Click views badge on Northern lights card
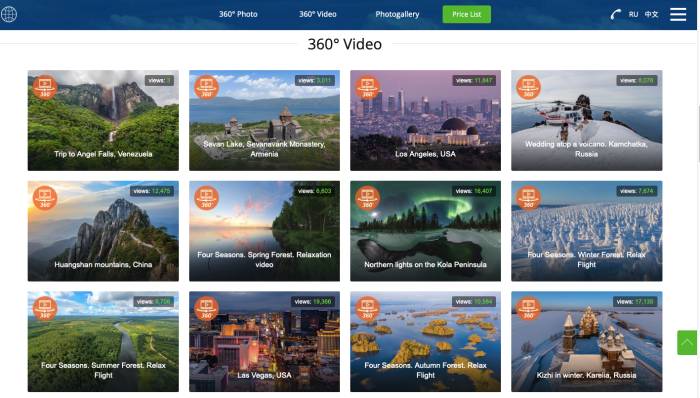The height and width of the screenshot is (398, 700). pos(474,191)
